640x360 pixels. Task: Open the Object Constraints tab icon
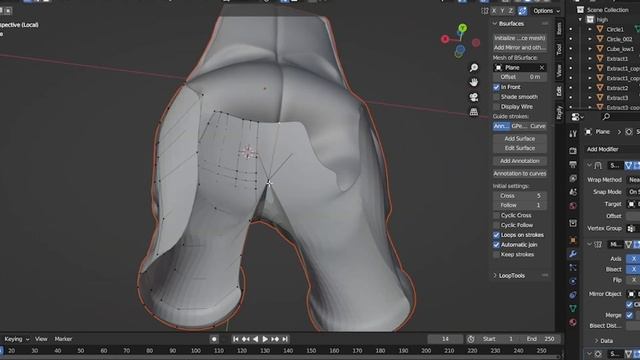tap(573, 295)
